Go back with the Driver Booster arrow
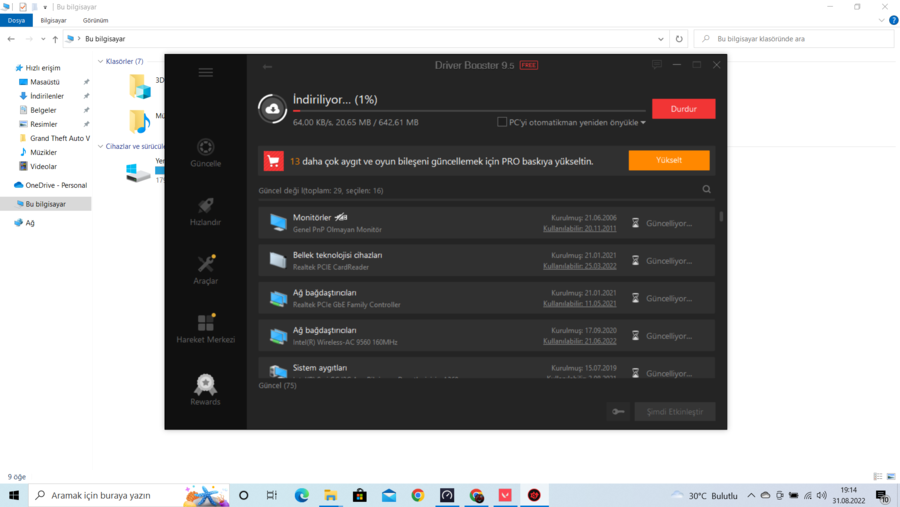900x507 pixels. 267,67
